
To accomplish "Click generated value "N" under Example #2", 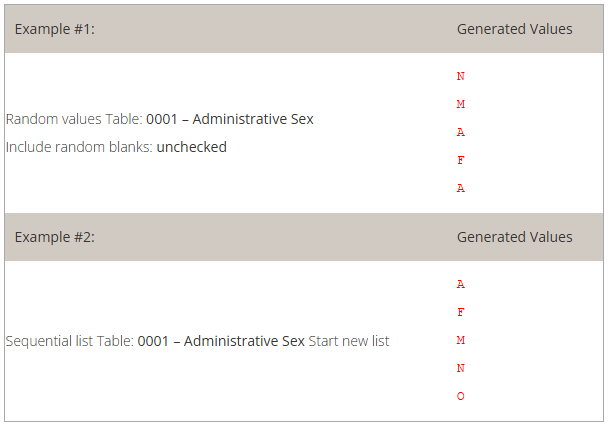I will [460, 368].
